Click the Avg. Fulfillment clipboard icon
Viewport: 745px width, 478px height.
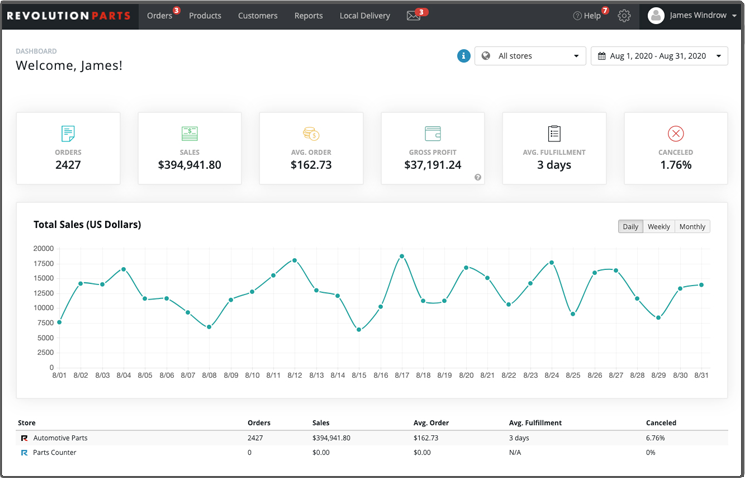pyautogui.click(x=554, y=134)
